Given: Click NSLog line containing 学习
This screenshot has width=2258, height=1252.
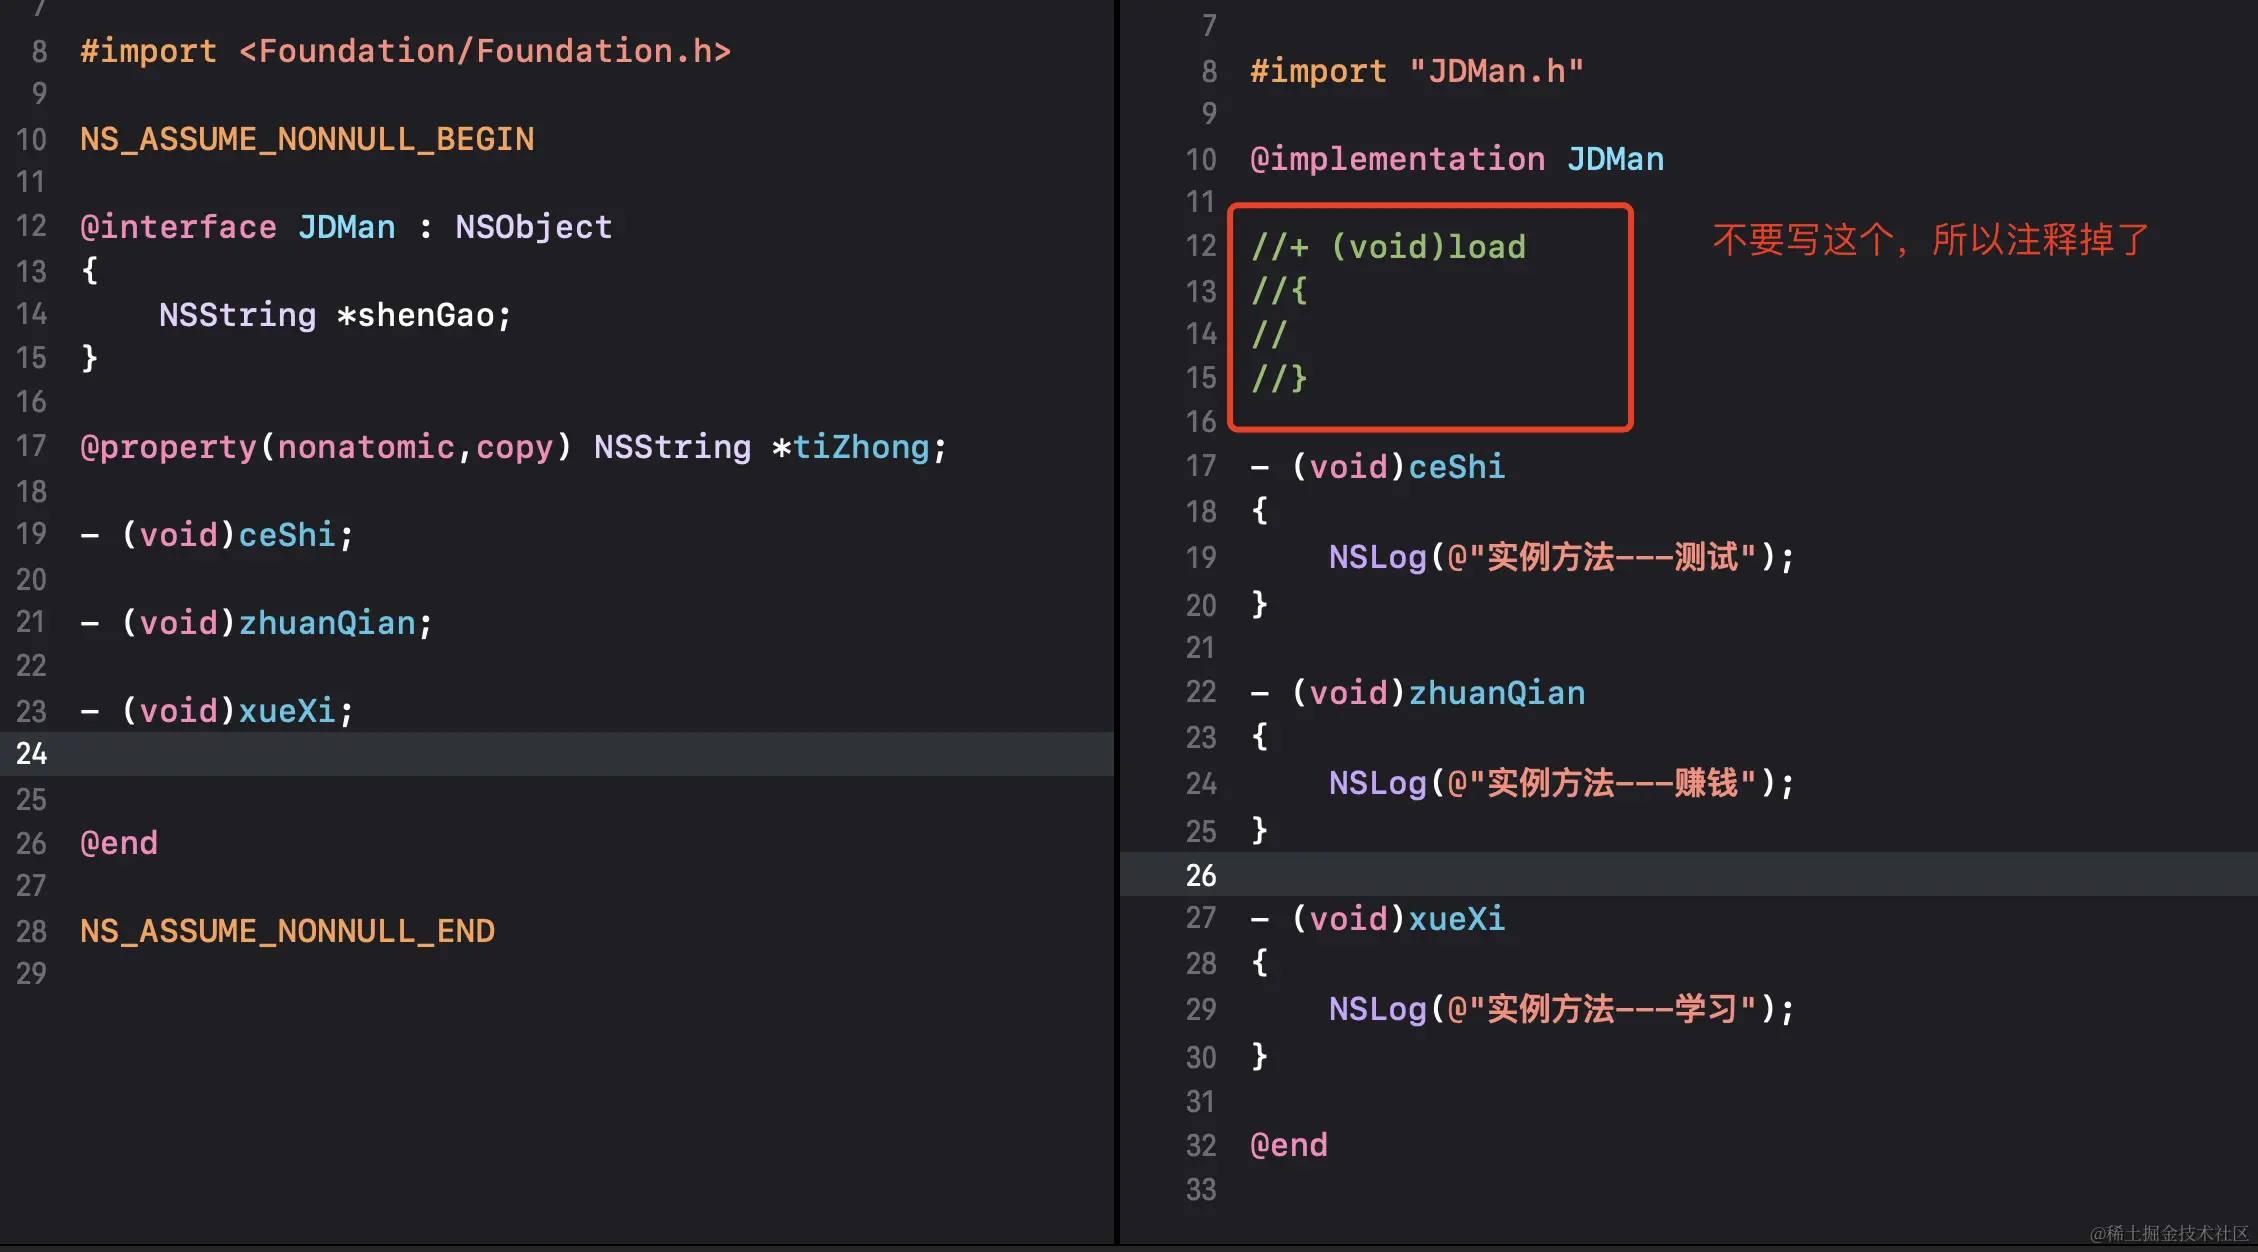Looking at the screenshot, I should 1561,1009.
